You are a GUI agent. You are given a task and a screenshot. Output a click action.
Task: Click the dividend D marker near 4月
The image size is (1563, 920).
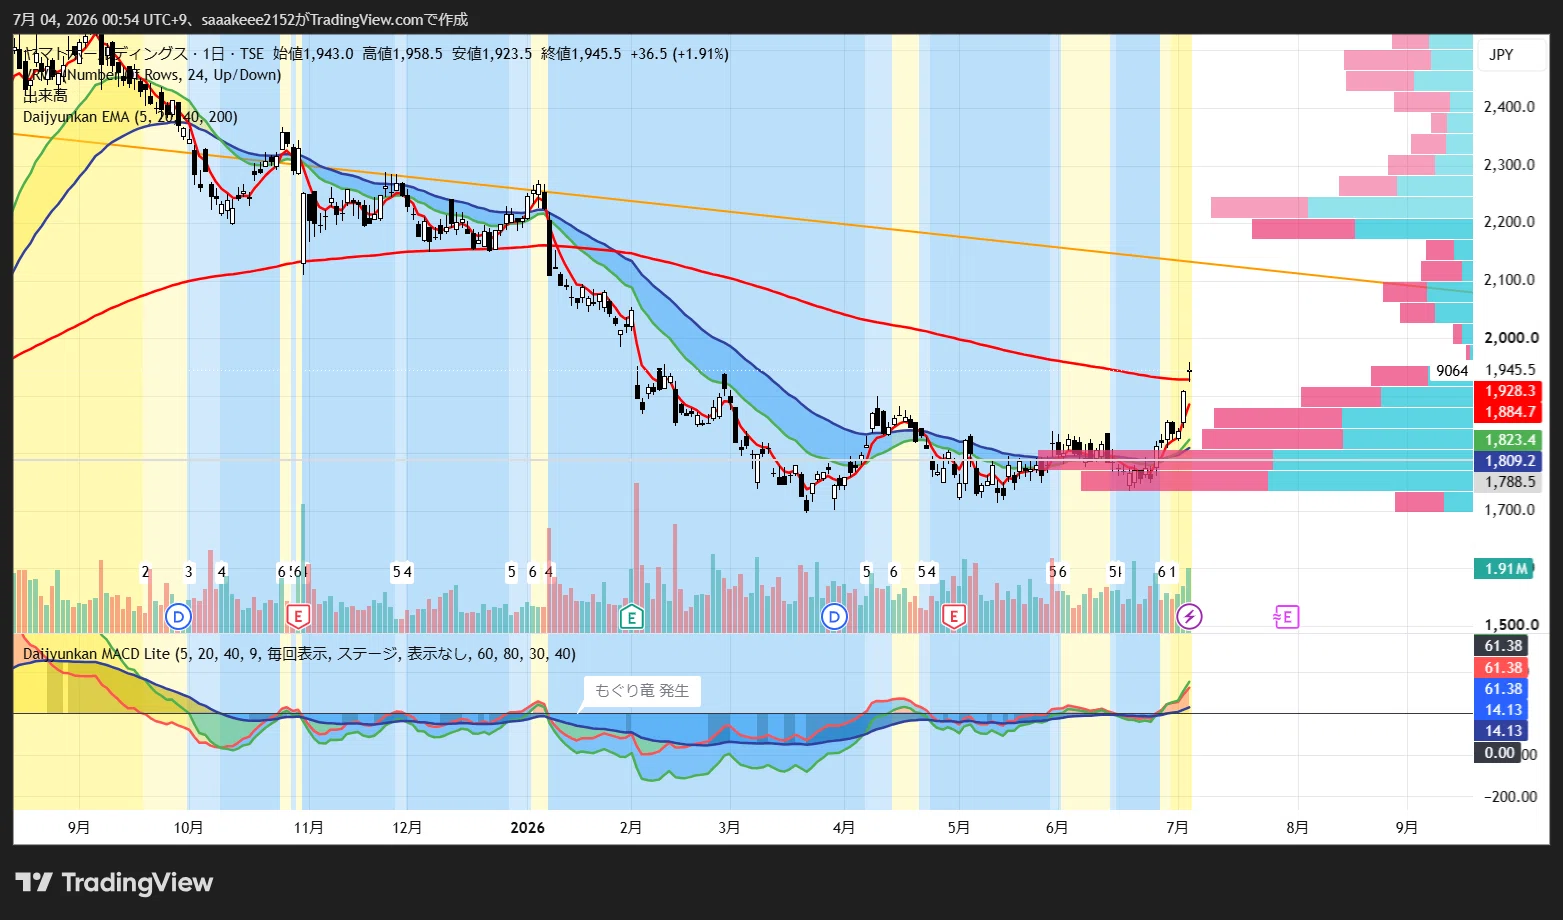coord(834,616)
